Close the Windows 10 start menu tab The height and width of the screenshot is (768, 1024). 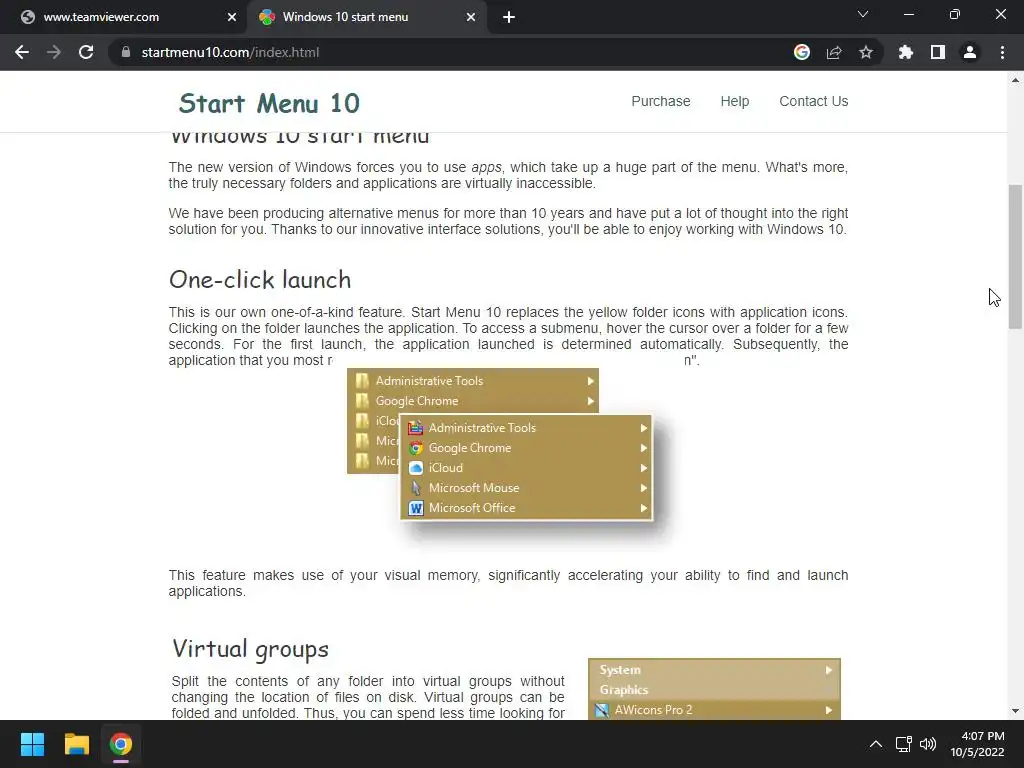[x=471, y=18]
